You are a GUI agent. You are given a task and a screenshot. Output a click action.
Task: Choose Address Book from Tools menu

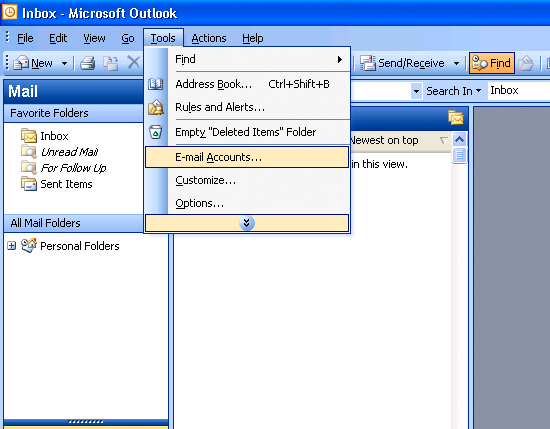click(x=247, y=84)
